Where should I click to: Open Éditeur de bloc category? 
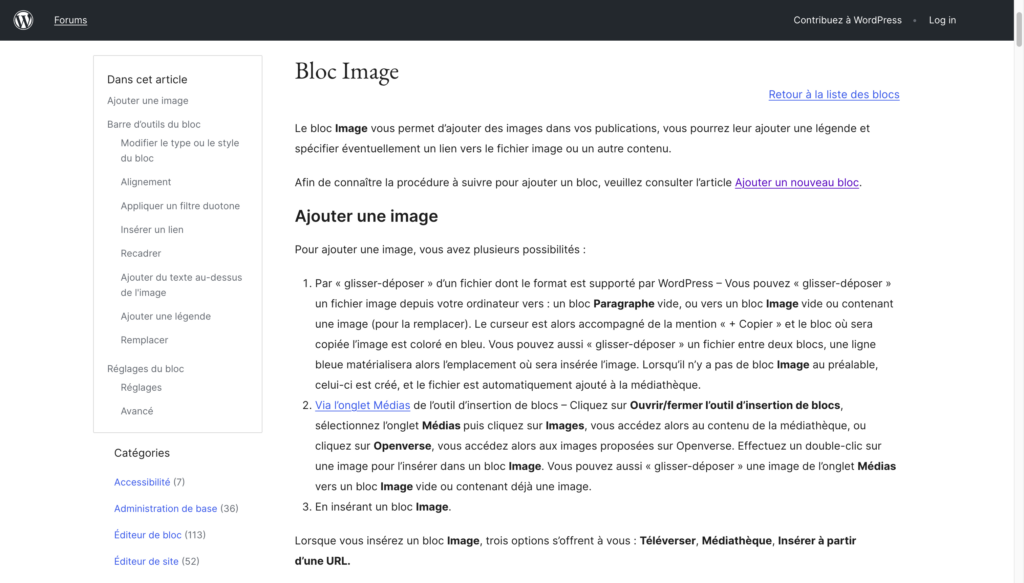tap(148, 535)
